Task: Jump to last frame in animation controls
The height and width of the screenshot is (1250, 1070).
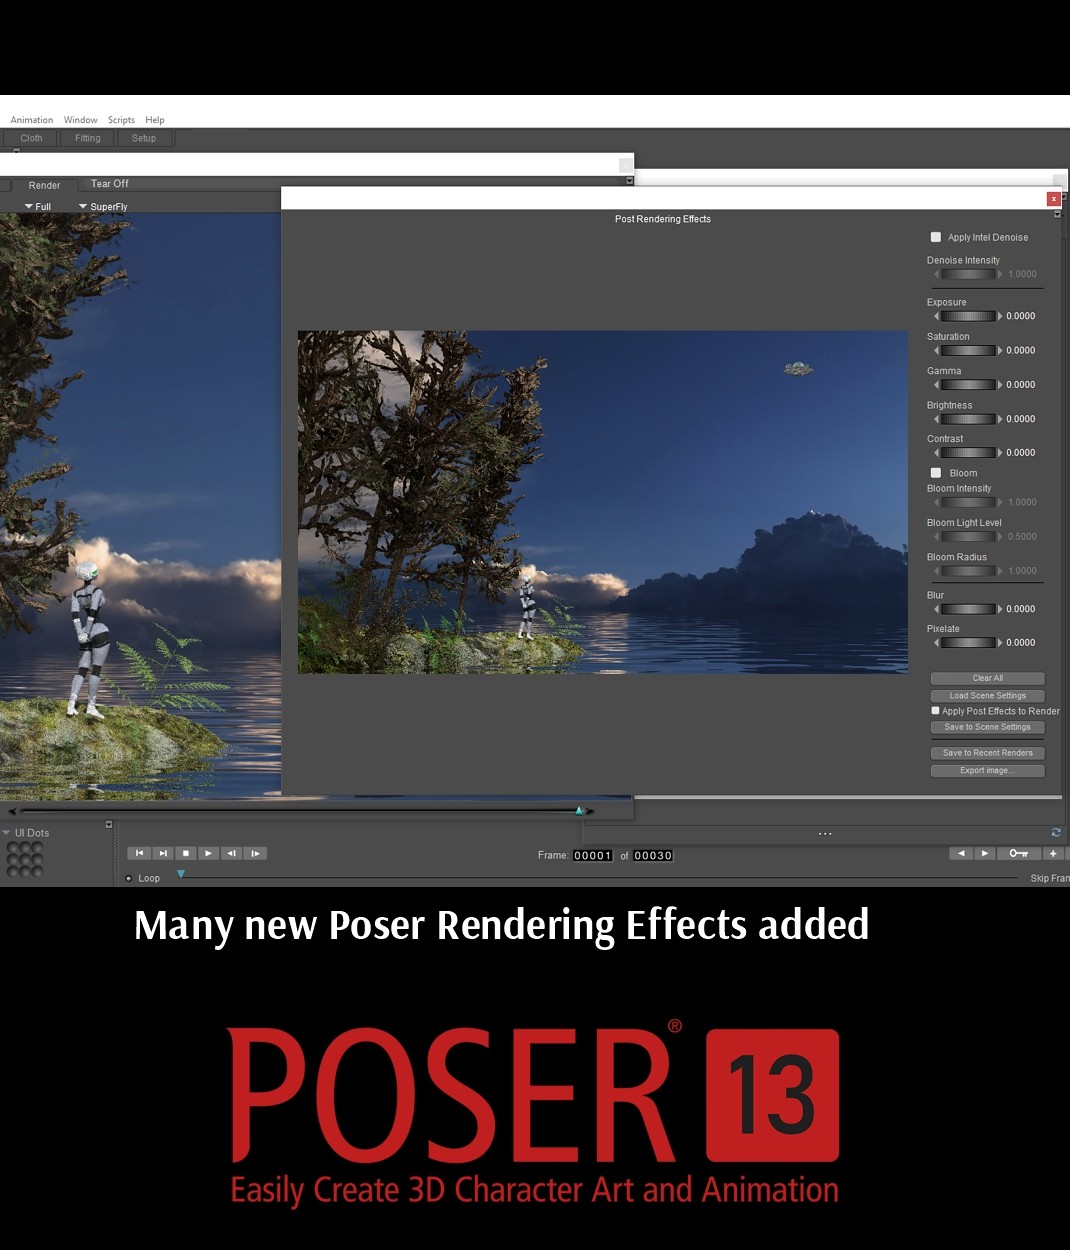Action: pos(162,853)
